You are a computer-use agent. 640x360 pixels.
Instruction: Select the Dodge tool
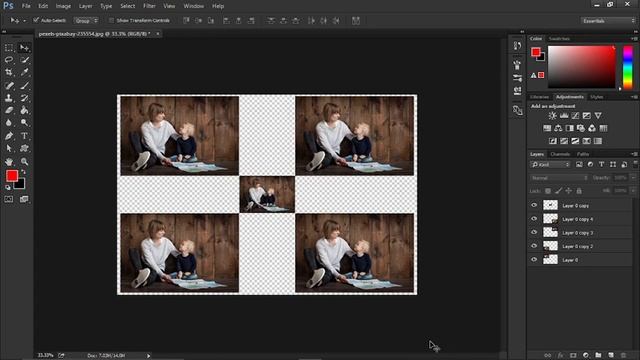point(24,122)
